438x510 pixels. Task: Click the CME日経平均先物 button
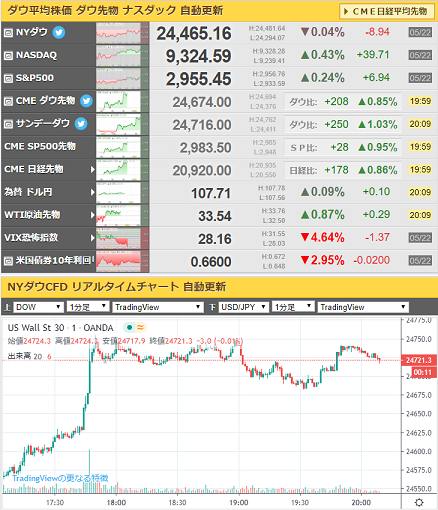[386, 11]
